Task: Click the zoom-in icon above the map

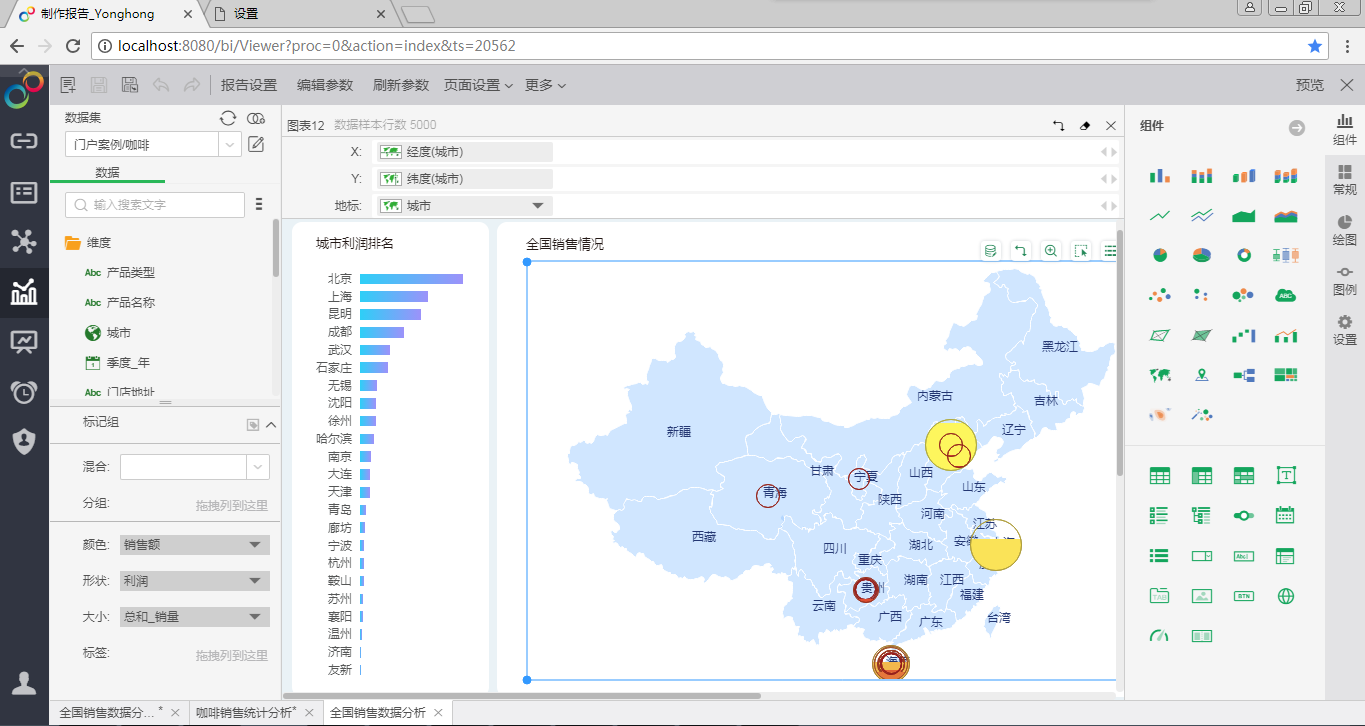Action: (x=1050, y=251)
